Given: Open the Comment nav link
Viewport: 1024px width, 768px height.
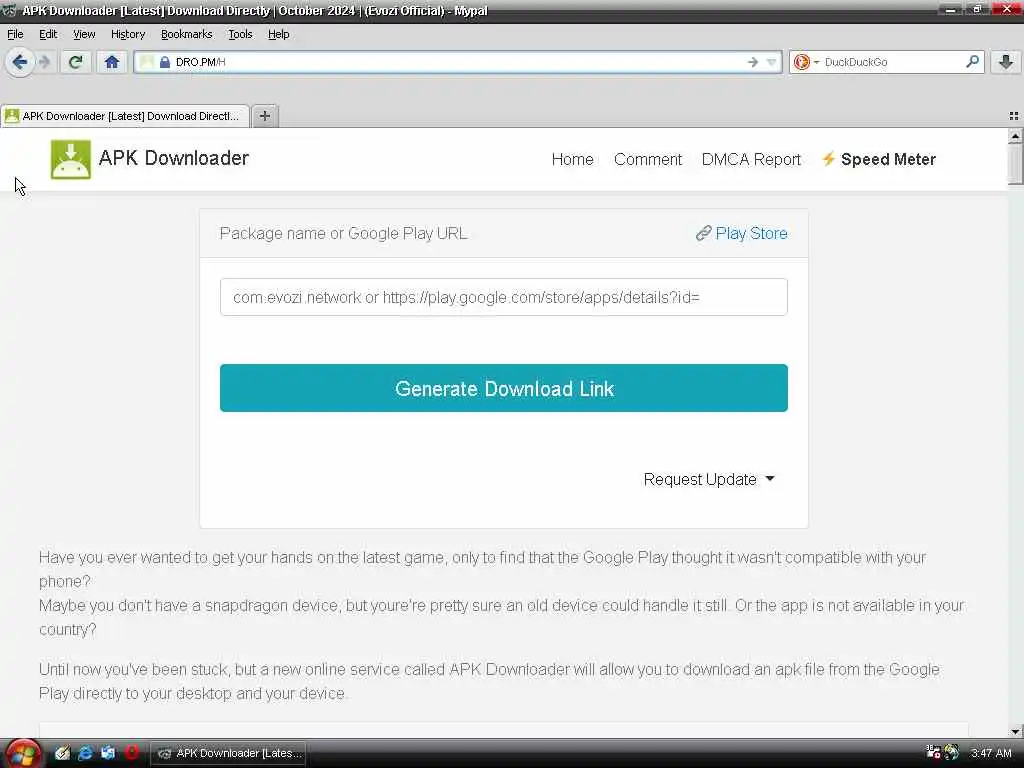Looking at the screenshot, I should point(647,159).
